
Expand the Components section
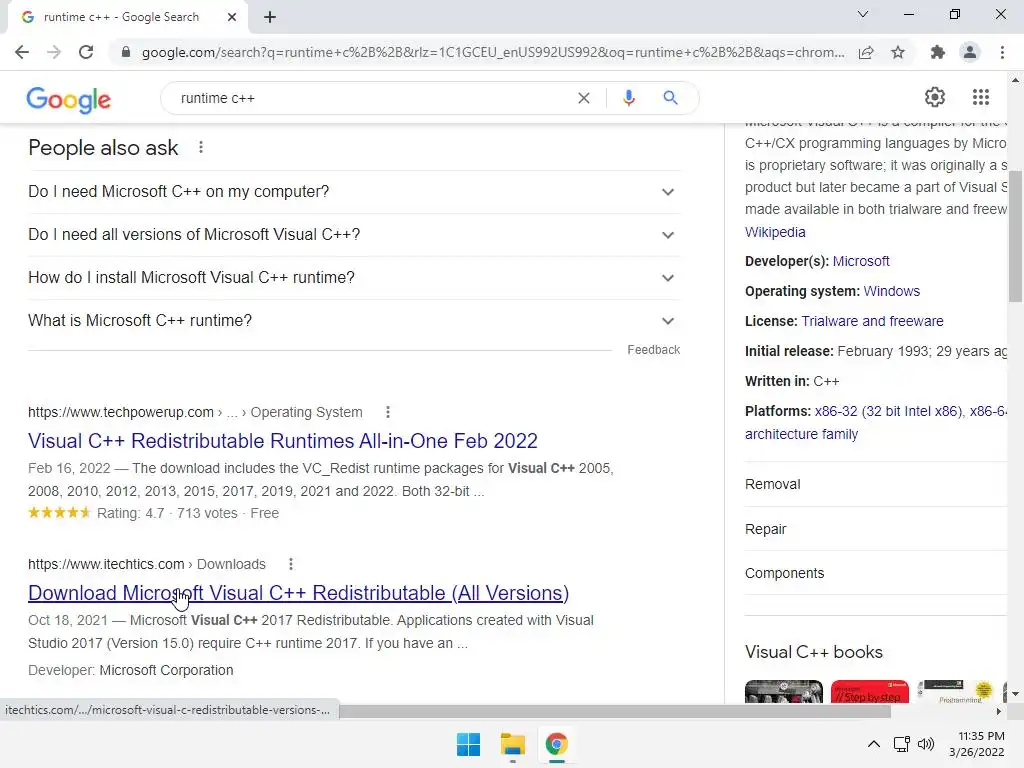876,573
